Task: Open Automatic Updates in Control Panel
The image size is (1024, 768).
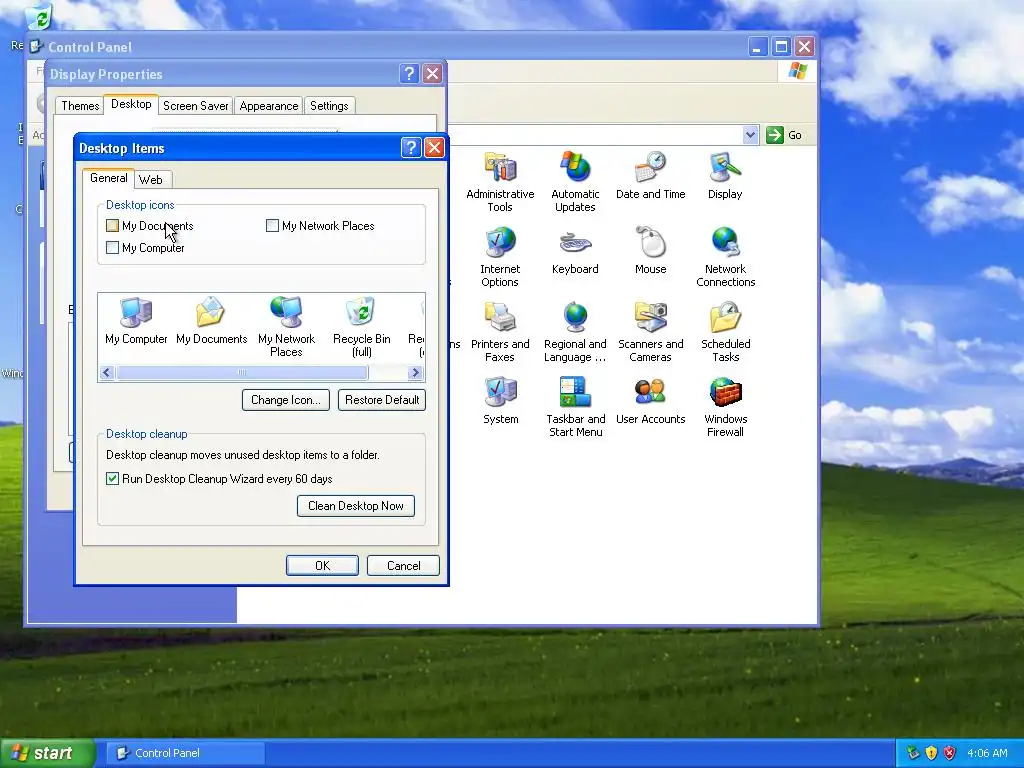Action: [x=575, y=182]
